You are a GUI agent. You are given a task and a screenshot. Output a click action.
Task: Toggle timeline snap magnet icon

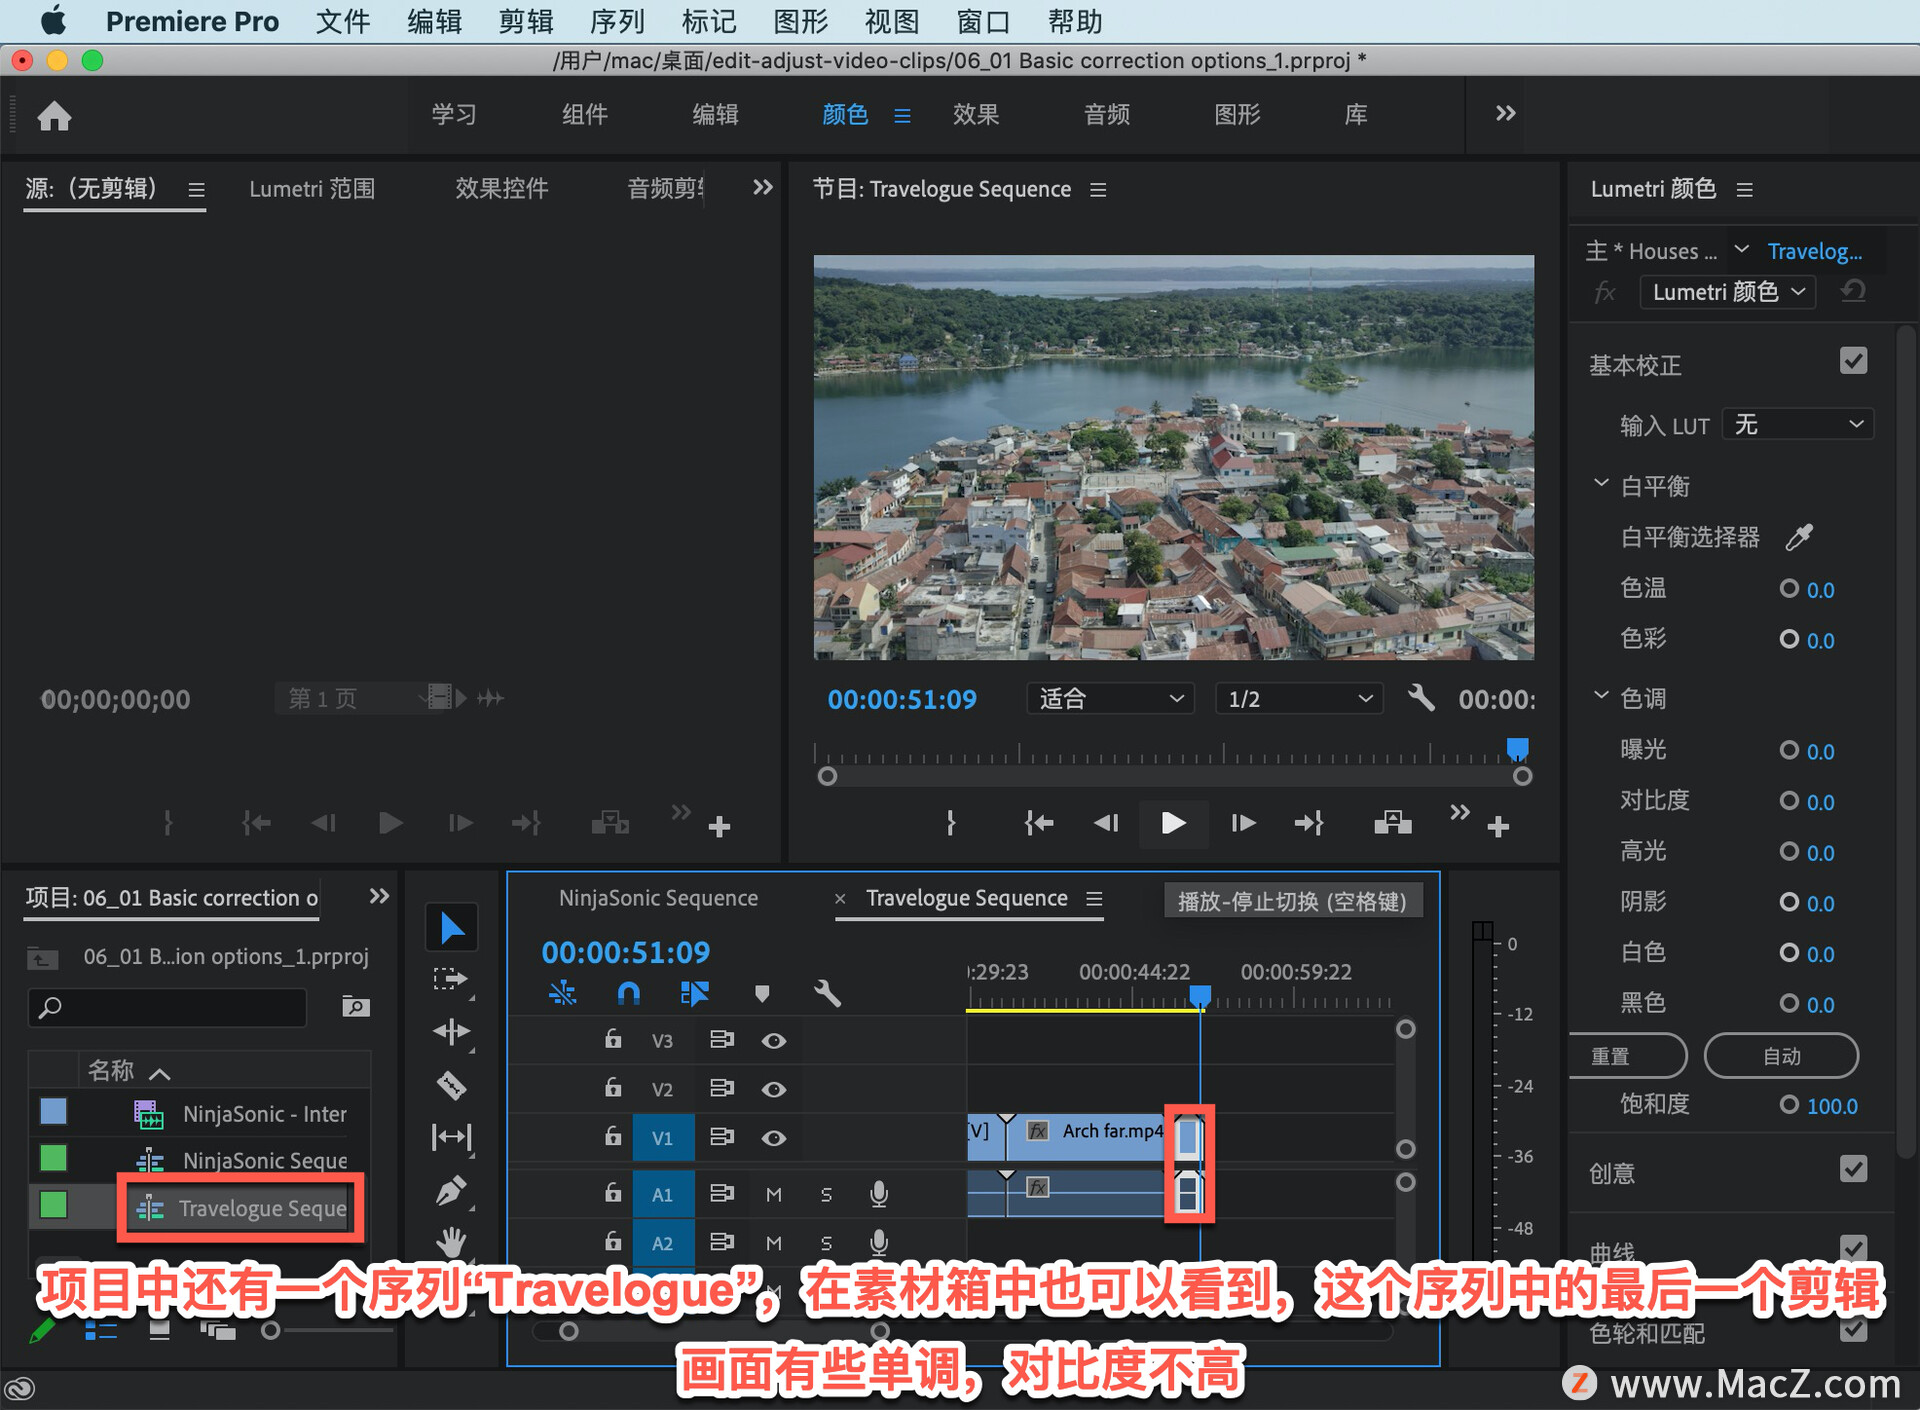coord(628,993)
